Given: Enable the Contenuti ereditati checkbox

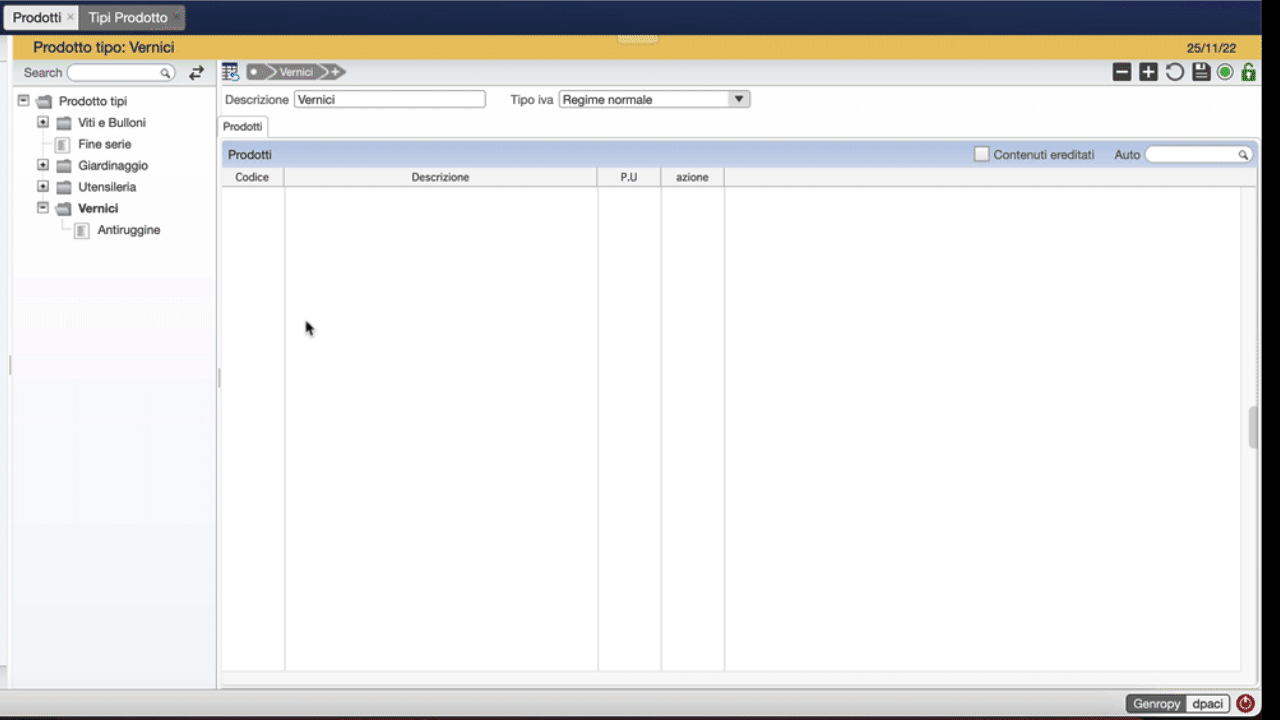Looking at the screenshot, I should [982, 154].
